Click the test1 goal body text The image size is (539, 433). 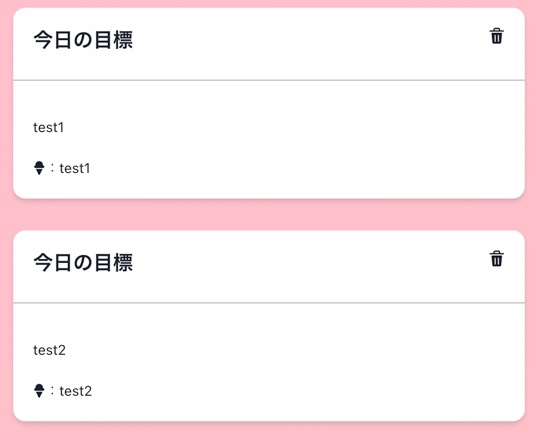[x=48, y=127]
